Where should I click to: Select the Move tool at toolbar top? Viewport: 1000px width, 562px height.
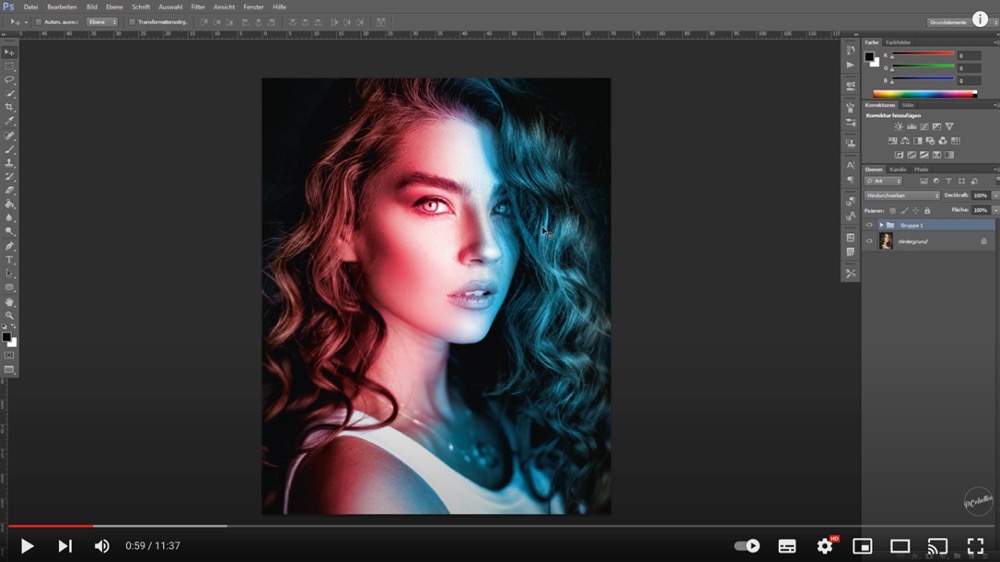10,52
